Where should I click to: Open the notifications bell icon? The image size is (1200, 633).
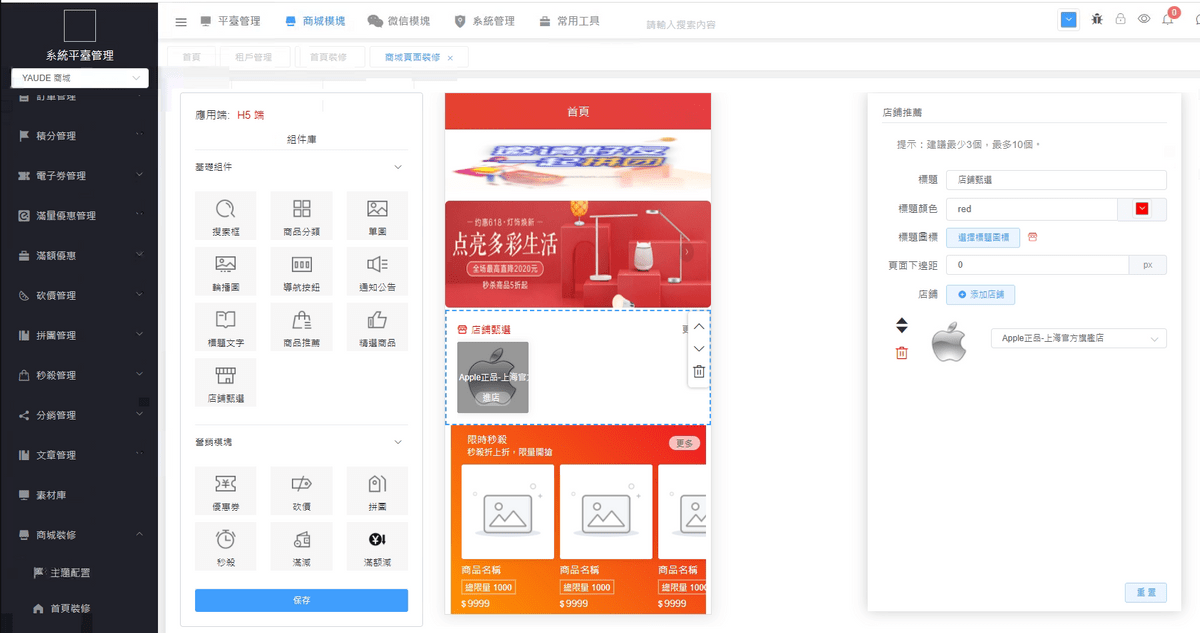(1168, 19)
